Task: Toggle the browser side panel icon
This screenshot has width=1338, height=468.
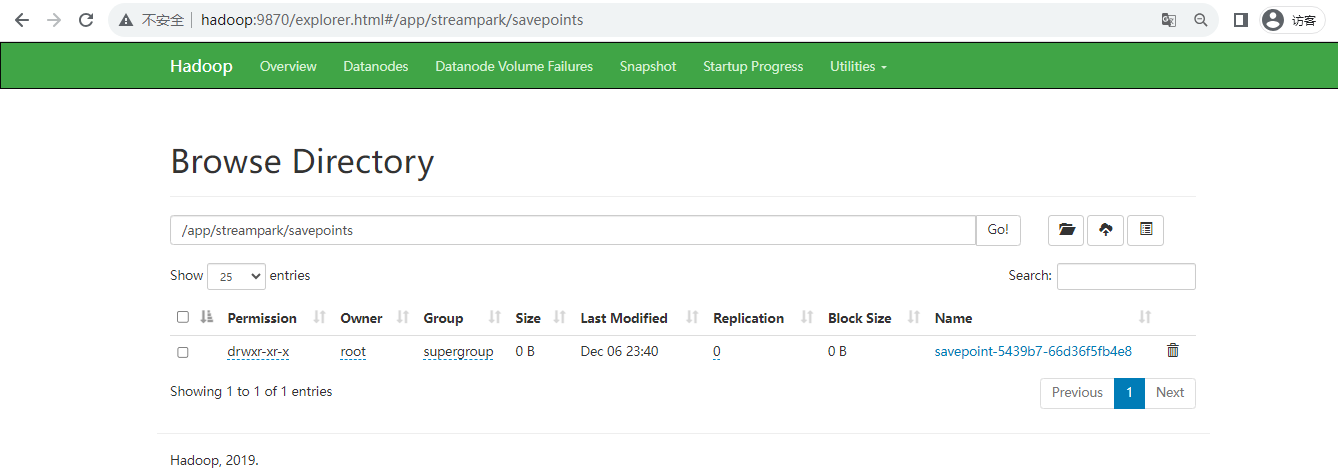Action: [1241, 20]
